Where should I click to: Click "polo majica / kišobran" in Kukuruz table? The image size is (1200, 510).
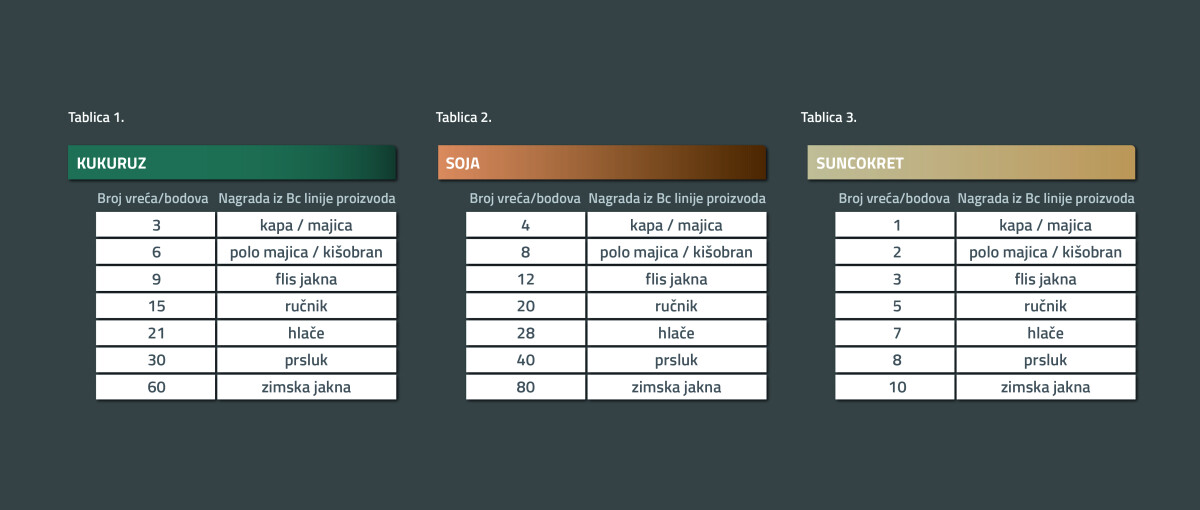pyautogui.click(x=306, y=252)
